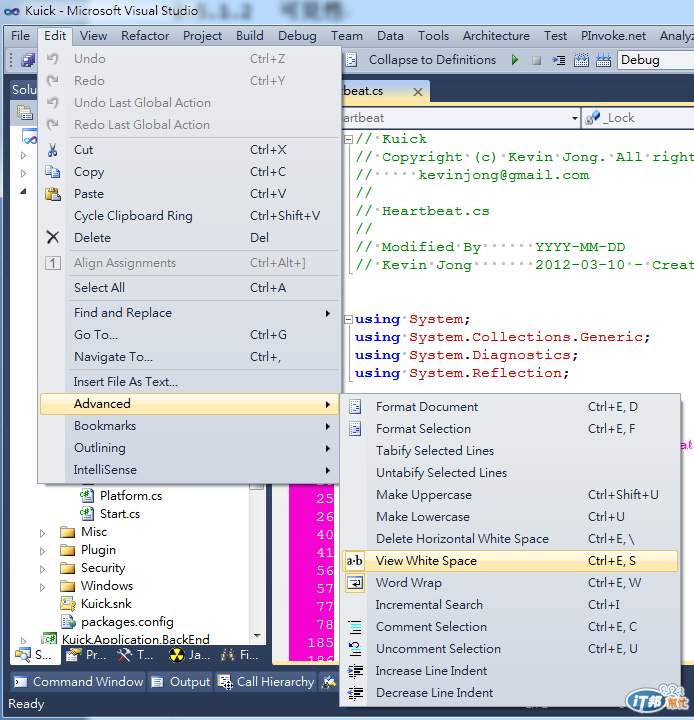Viewport: 694px width, 720px height.
Task: Click the Format Selection icon
Action: point(355,429)
